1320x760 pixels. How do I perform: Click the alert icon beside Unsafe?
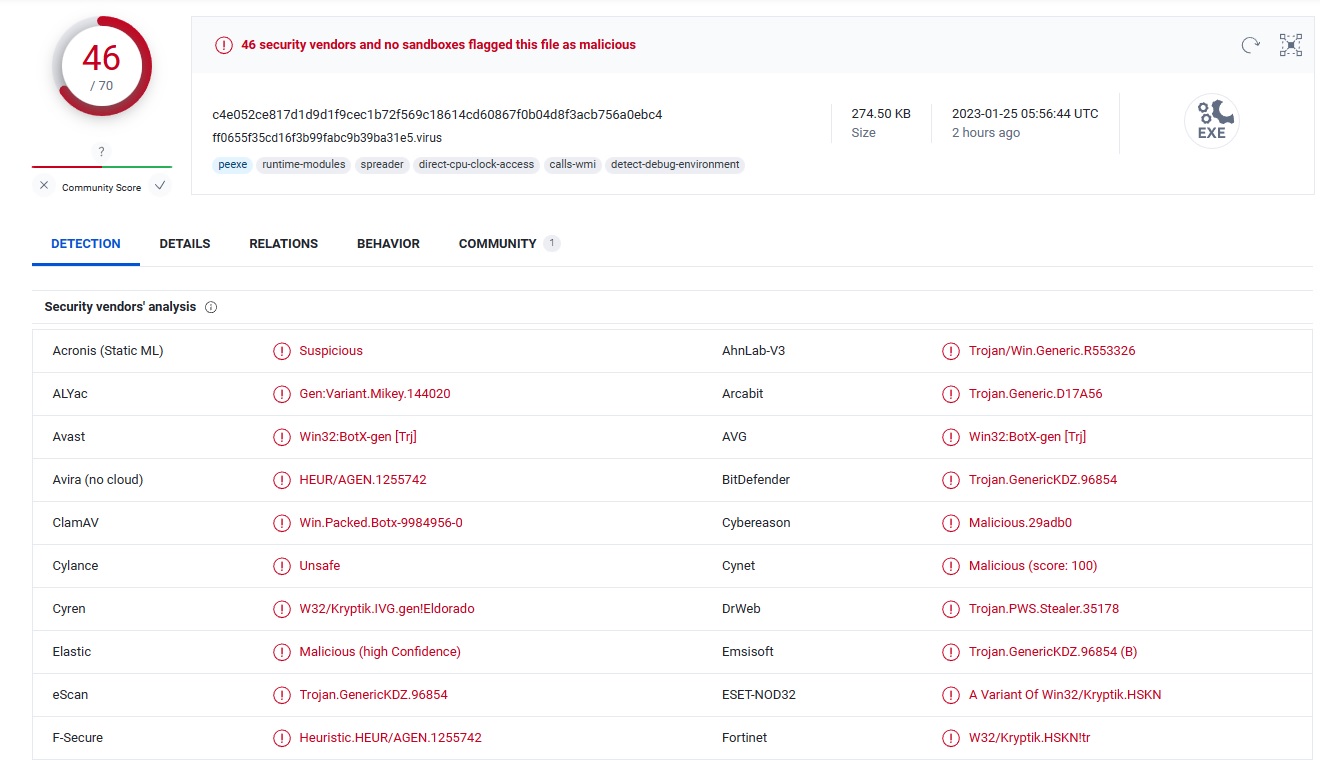(282, 566)
